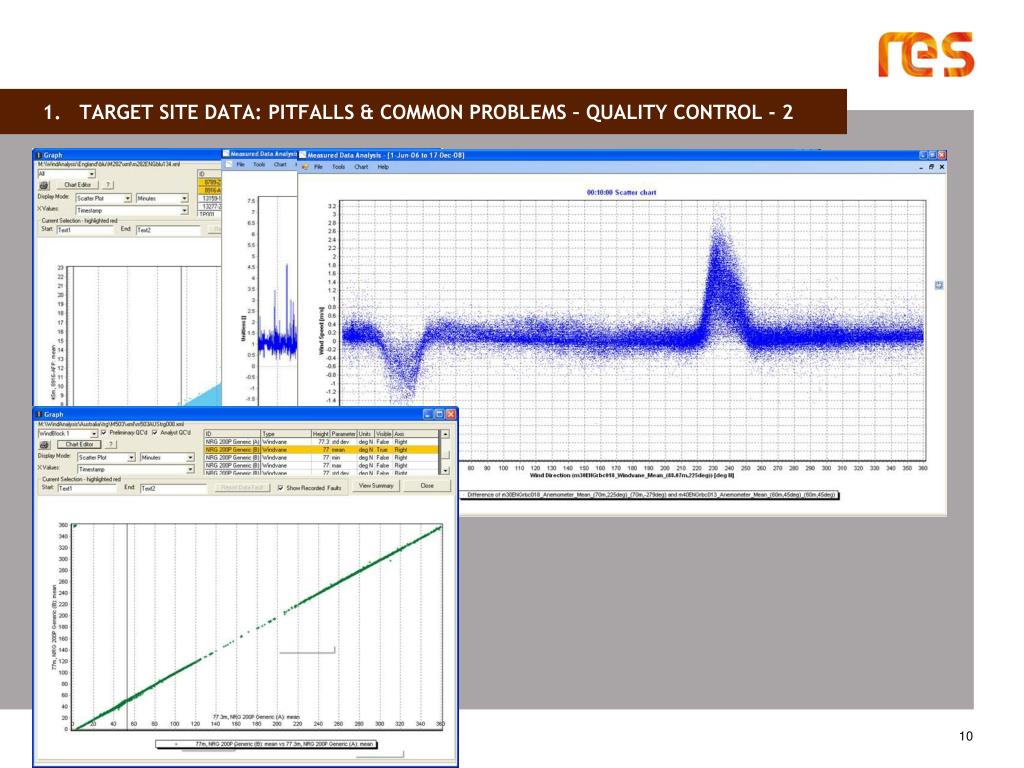Open the Help menu in Measured Data Analysis
This screenshot has height=768, width=1024.
(383, 167)
